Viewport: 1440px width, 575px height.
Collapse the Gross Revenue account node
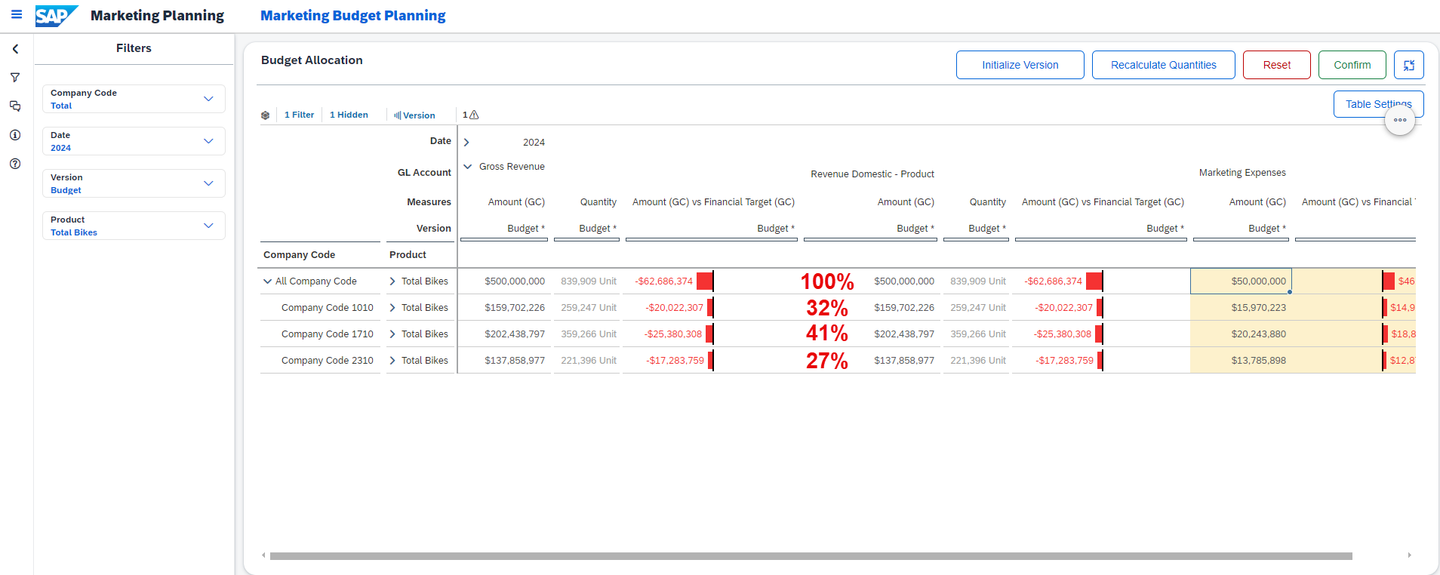pyautogui.click(x=467, y=167)
